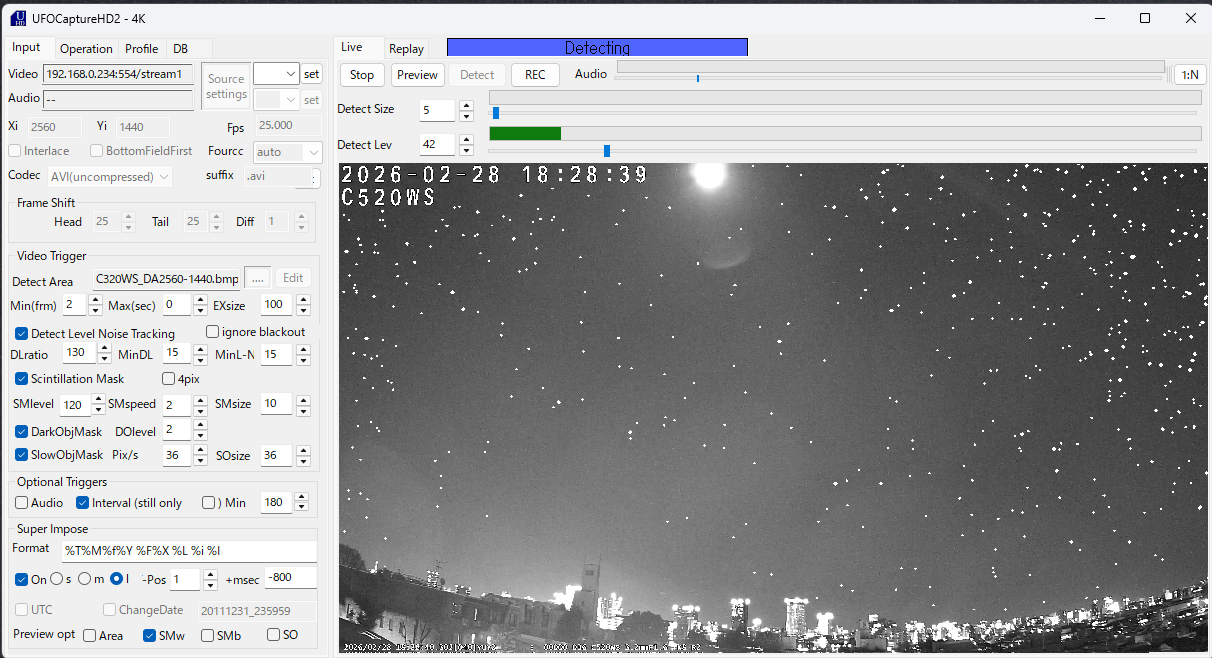Decrease SMlevel using its down arrow
This screenshot has height=658, width=1212.
[x=98, y=411]
